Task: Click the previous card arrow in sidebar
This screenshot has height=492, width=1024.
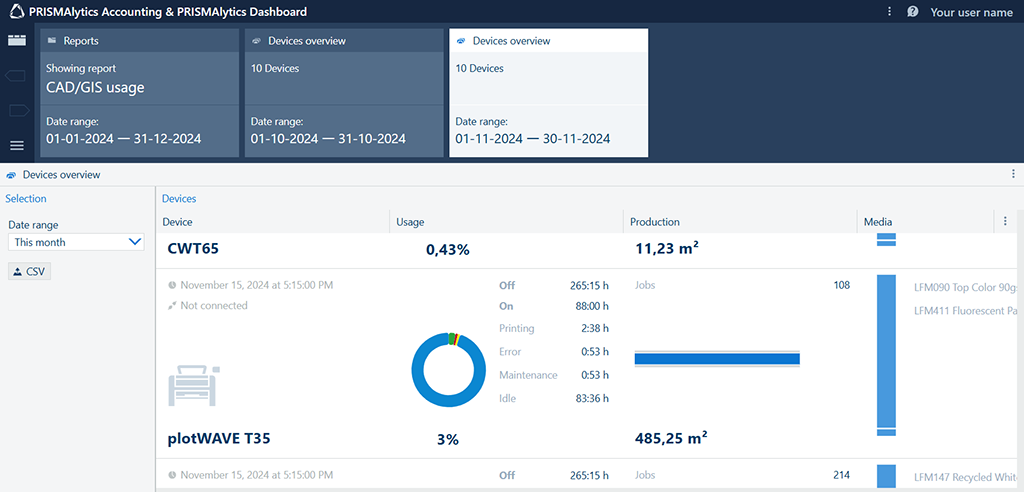Action: point(16,76)
